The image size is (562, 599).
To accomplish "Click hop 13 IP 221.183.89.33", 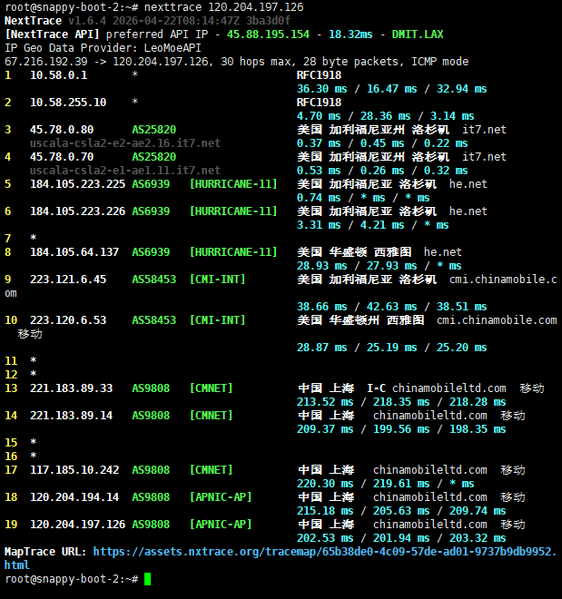I will click(x=71, y=389).
